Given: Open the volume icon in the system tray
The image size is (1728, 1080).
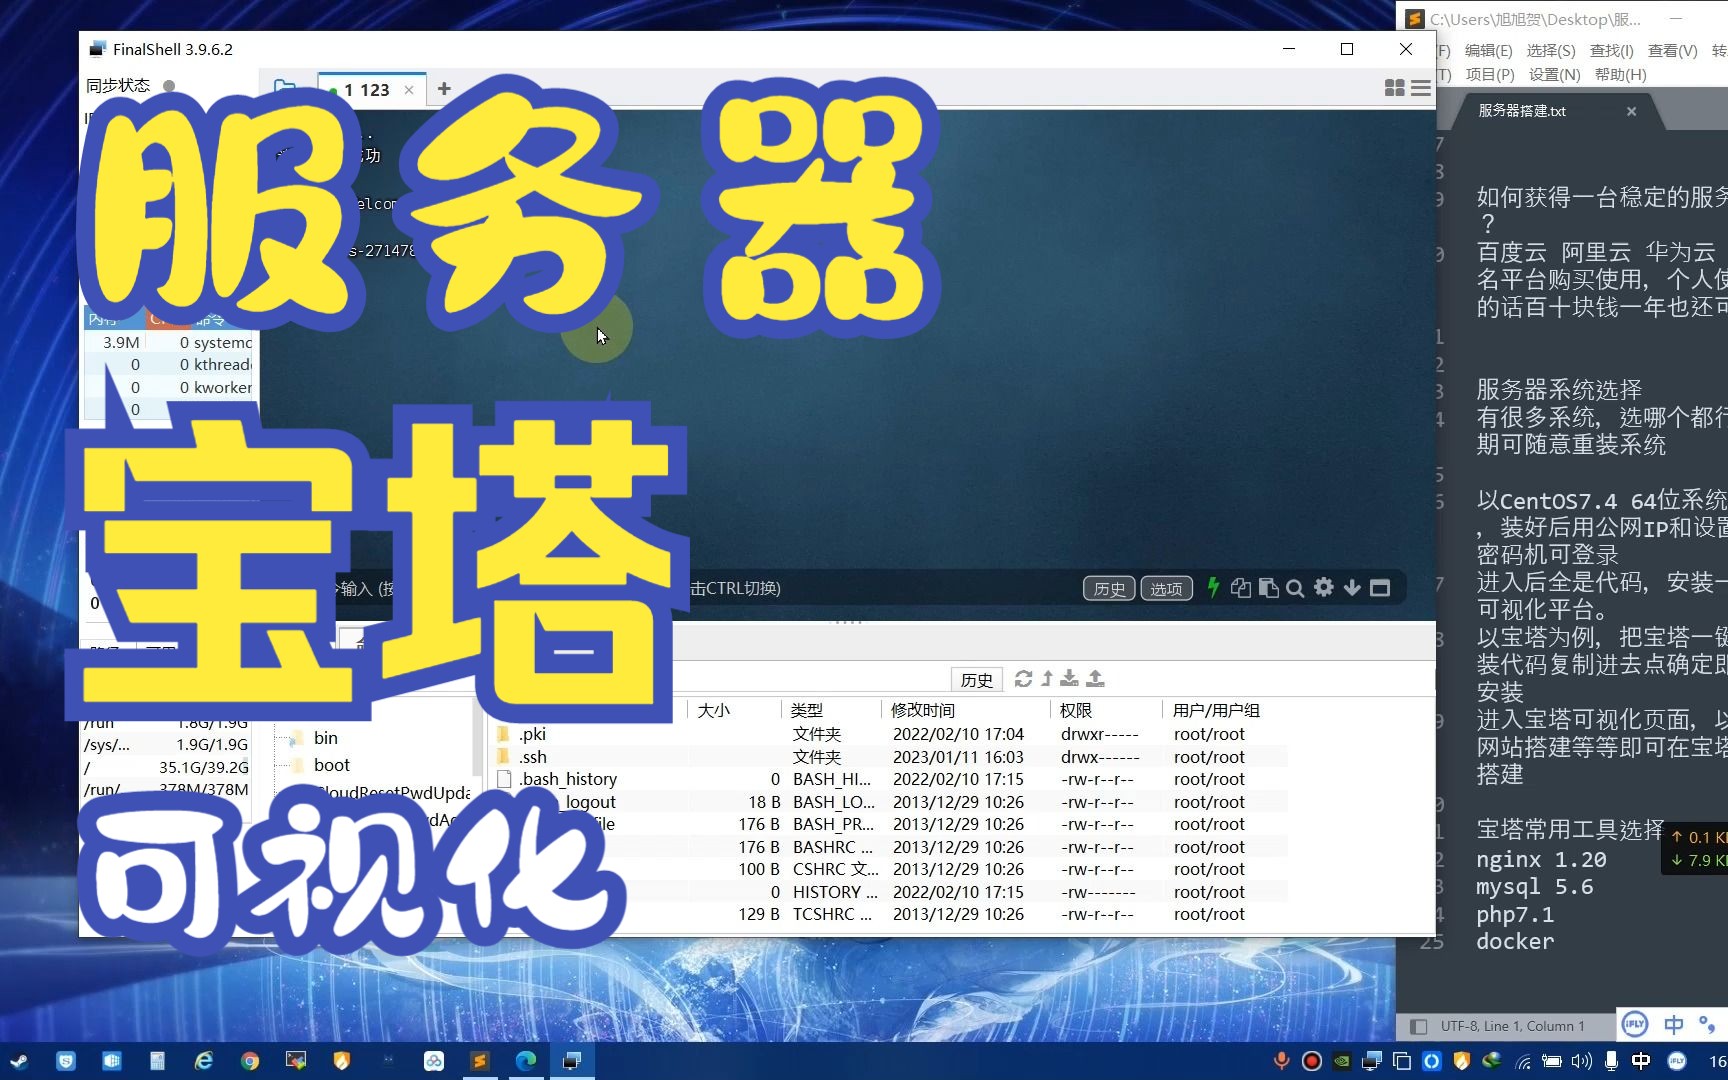Looking at the screenshot, I should point(1580,1061).
